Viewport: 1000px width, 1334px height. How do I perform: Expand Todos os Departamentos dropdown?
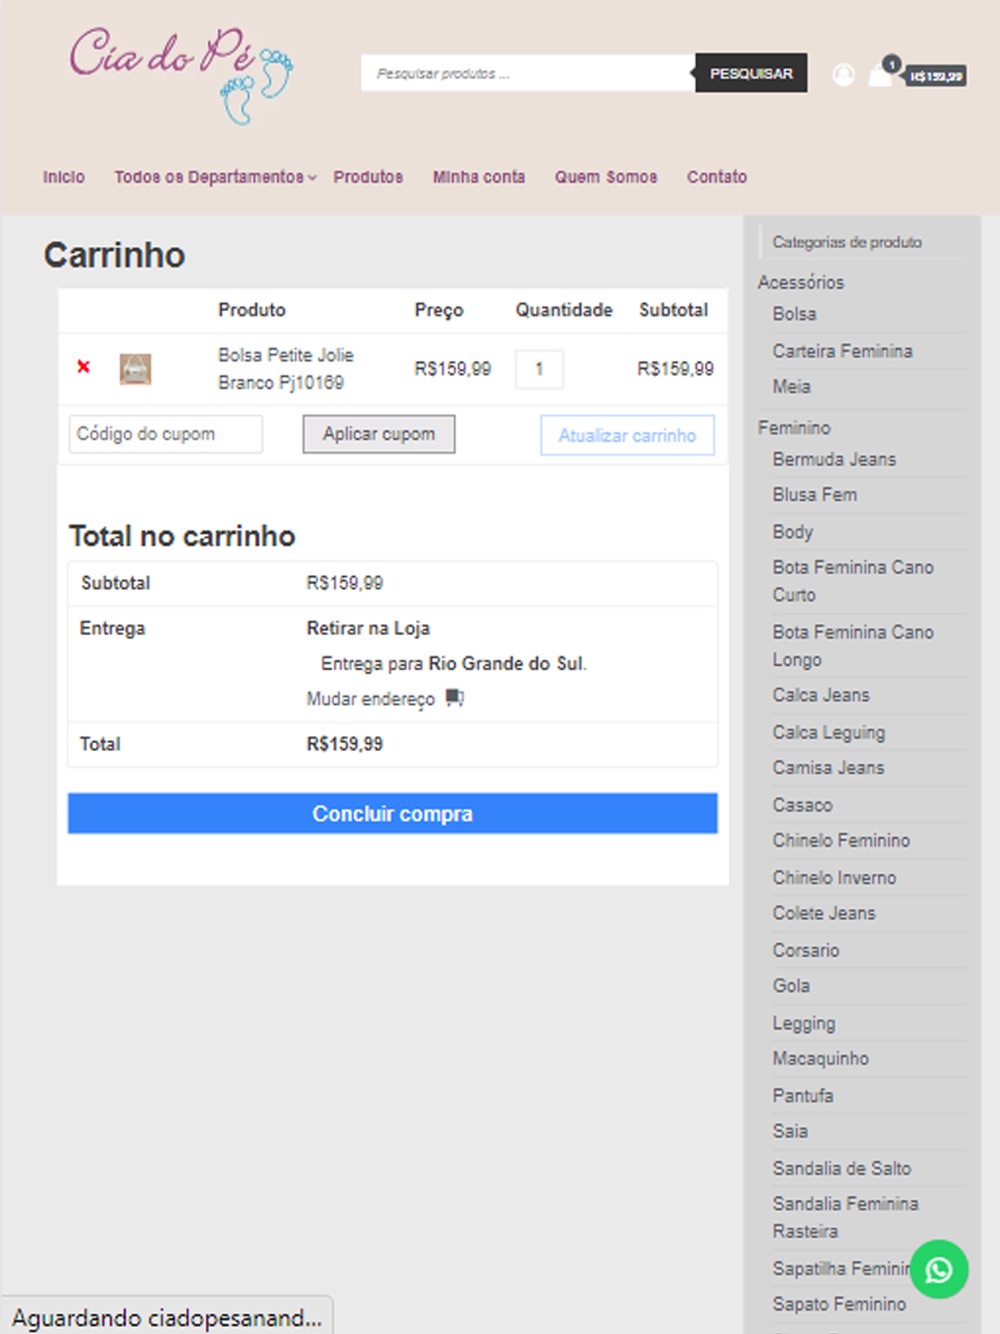(x=215, y=177)
